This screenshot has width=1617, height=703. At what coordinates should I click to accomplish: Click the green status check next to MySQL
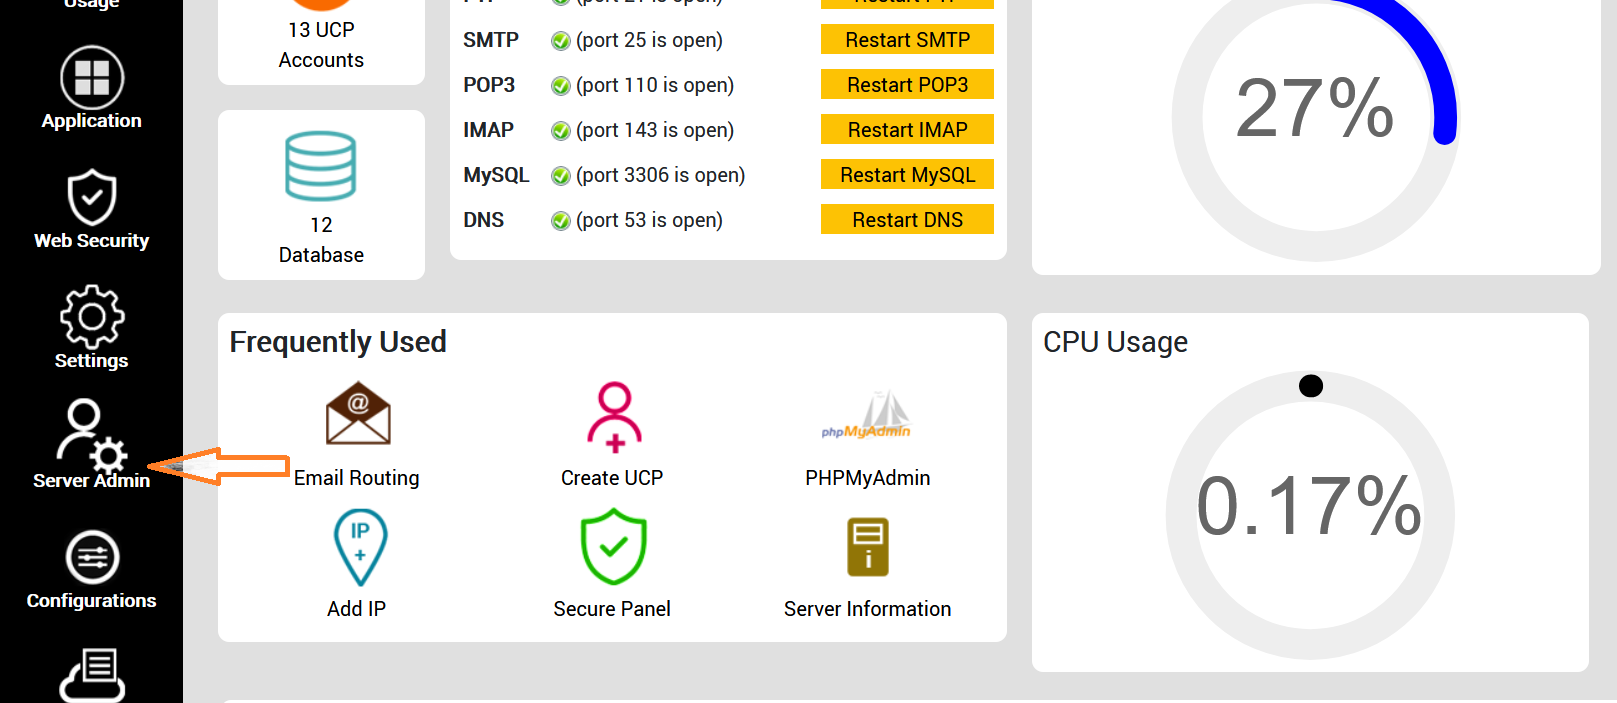click(x=560, y=175)
